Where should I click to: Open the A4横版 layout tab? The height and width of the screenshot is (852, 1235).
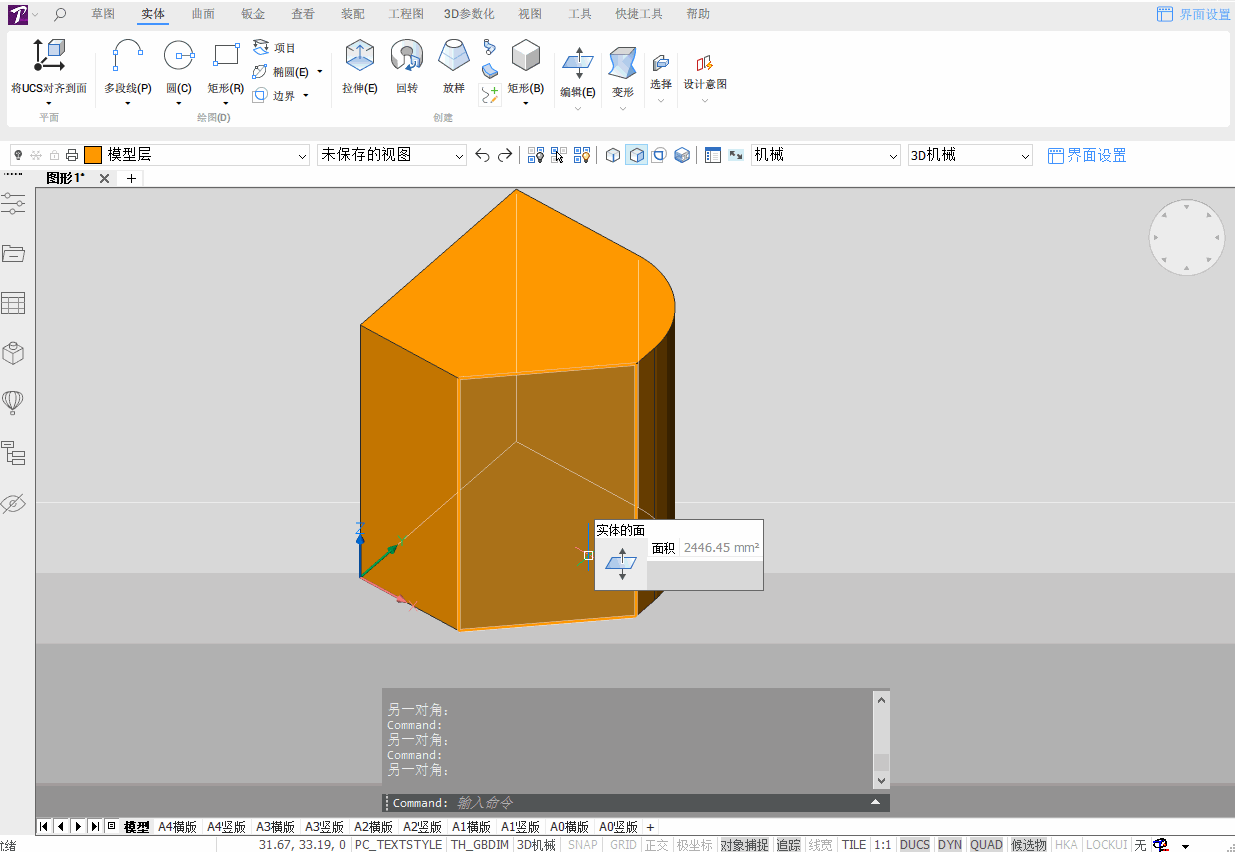[x=178, y=827]
